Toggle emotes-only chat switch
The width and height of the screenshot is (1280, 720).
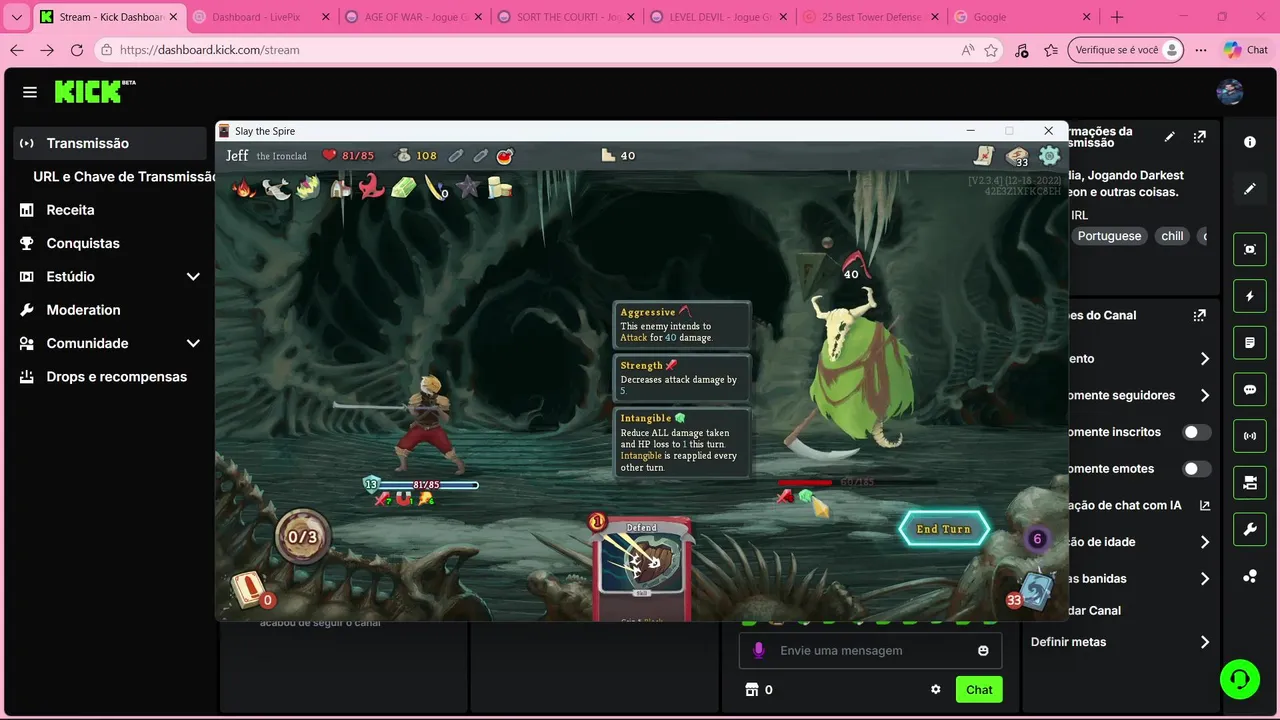[x=1197, y=468]
